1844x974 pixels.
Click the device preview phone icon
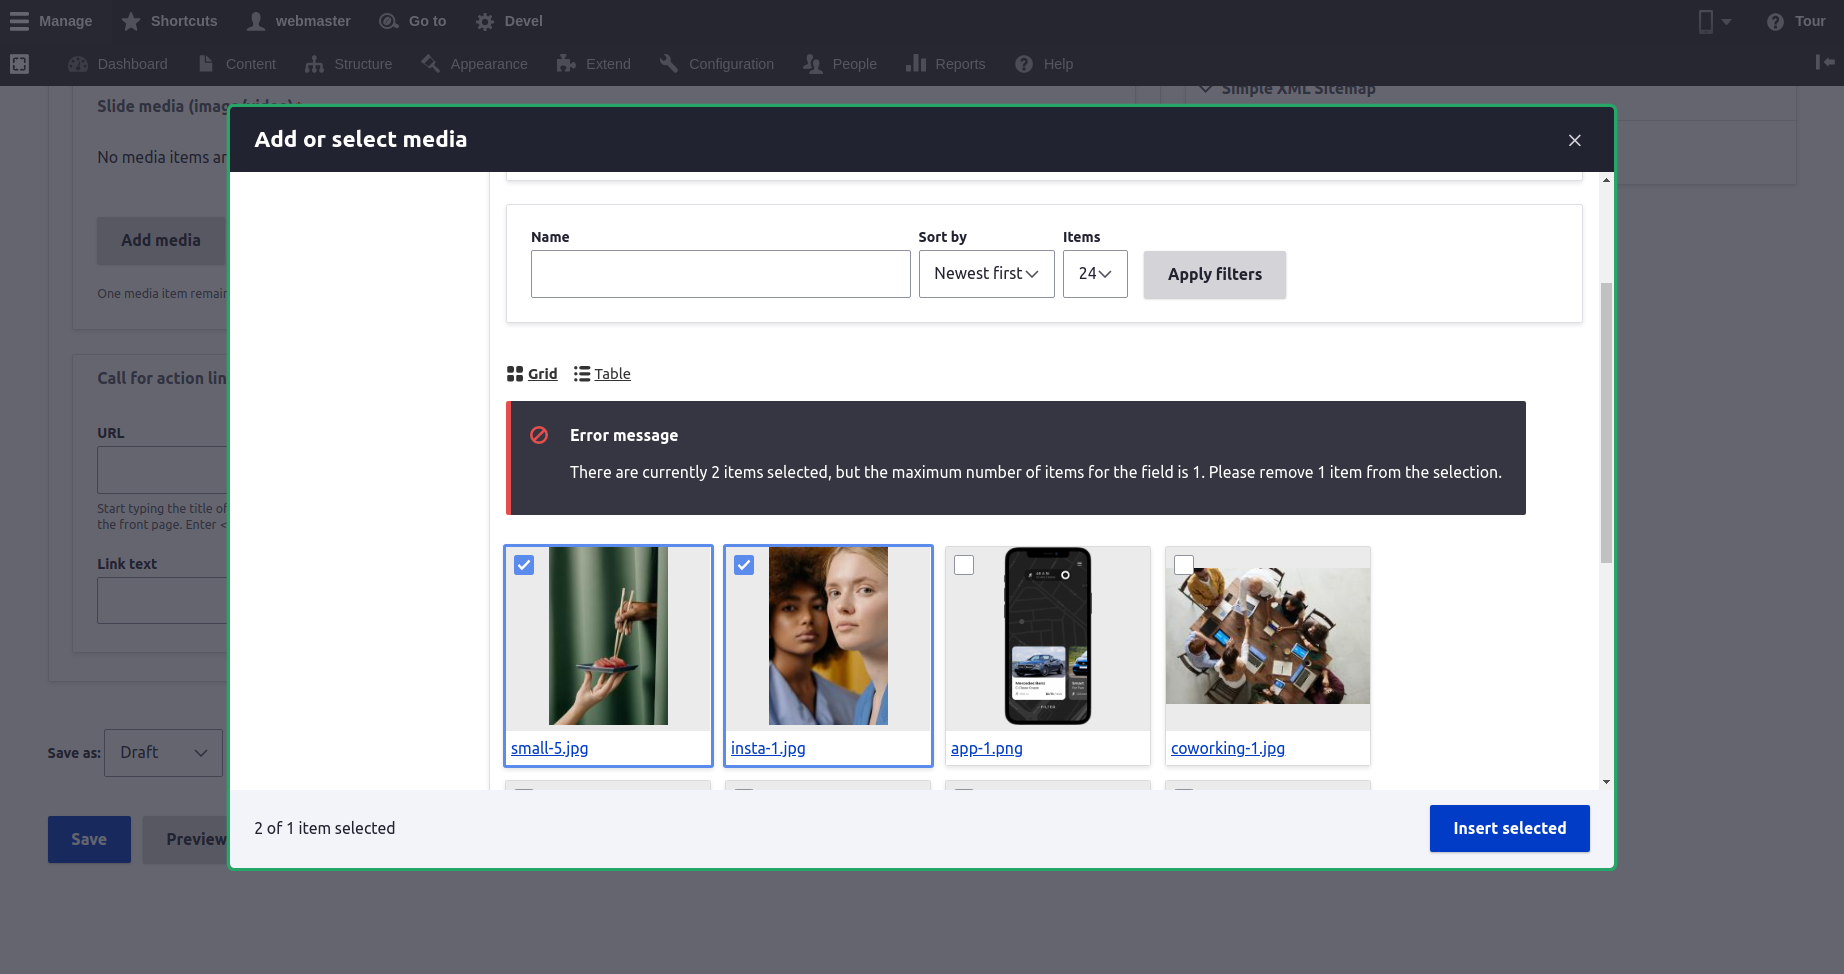click(1706, 21)
